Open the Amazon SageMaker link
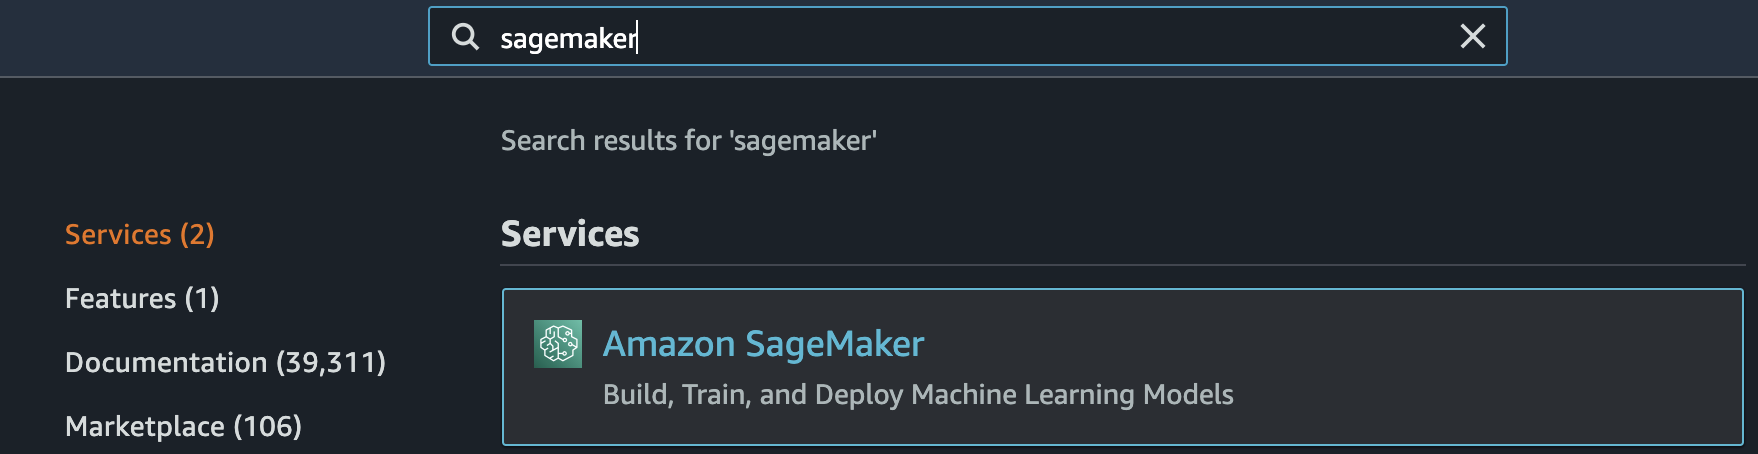The height and width of the screenshot is (454, 1758). pyautogui.click(x=763, y=344)
